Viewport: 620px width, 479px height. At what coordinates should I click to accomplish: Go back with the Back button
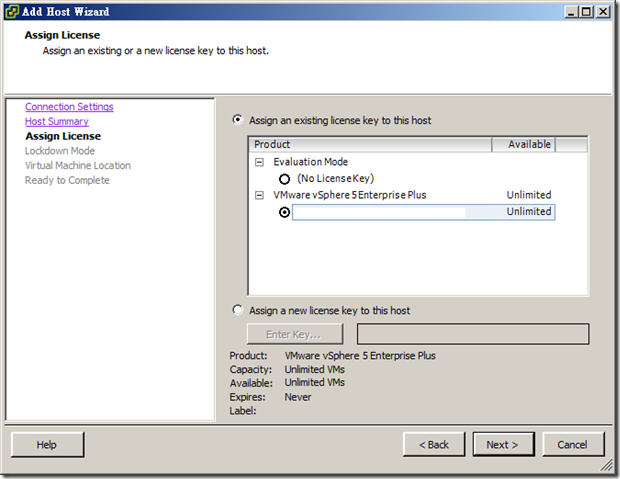click(434, 445)
